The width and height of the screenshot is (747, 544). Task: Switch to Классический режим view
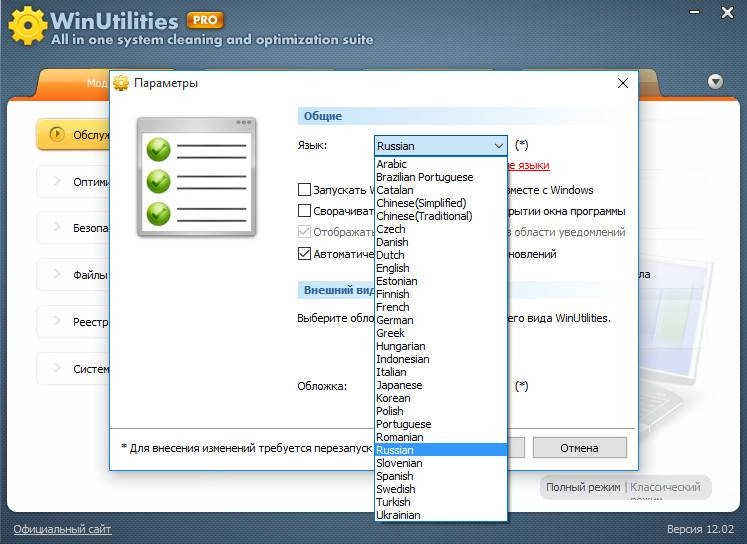665,487
